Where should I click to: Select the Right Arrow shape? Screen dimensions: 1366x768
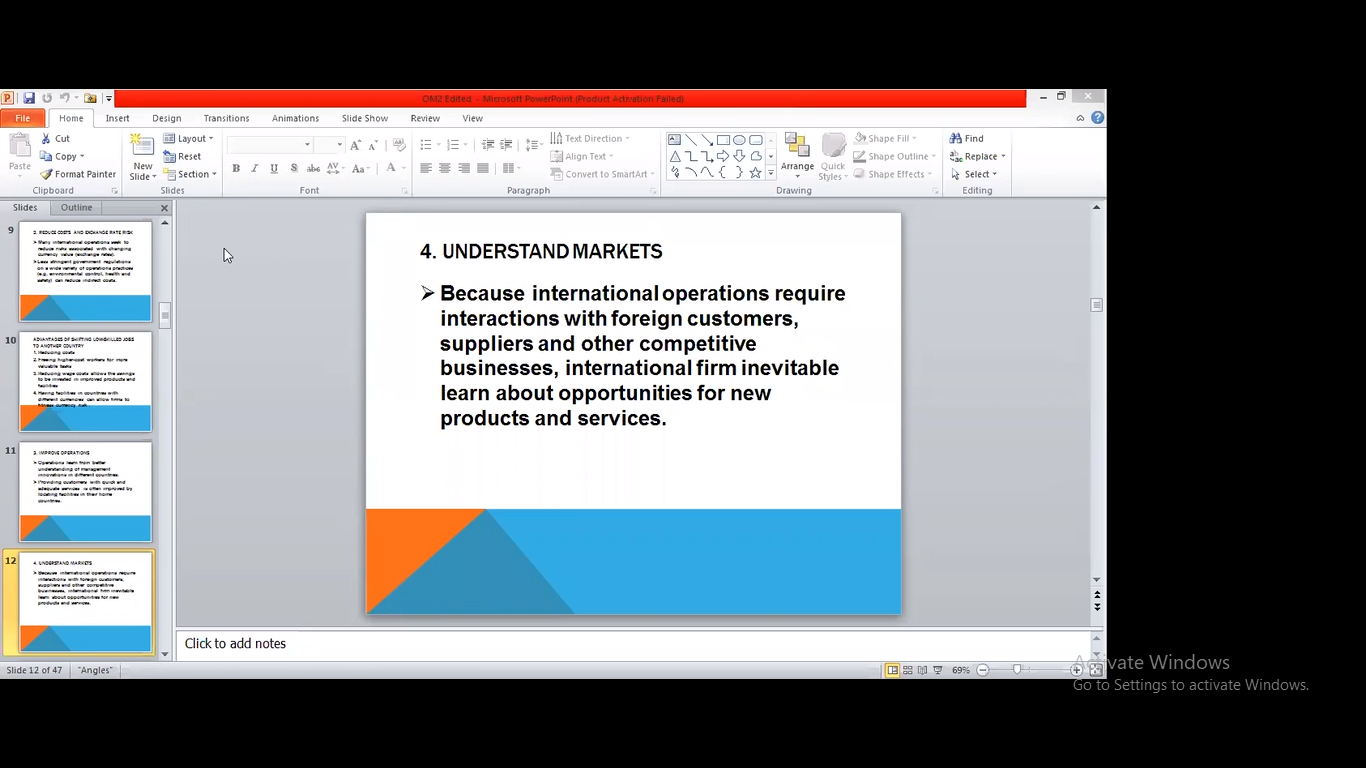(722, 156)
